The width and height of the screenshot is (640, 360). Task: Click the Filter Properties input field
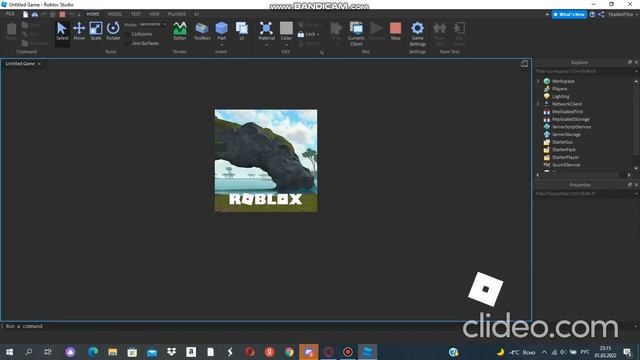[x=586, y=194]
